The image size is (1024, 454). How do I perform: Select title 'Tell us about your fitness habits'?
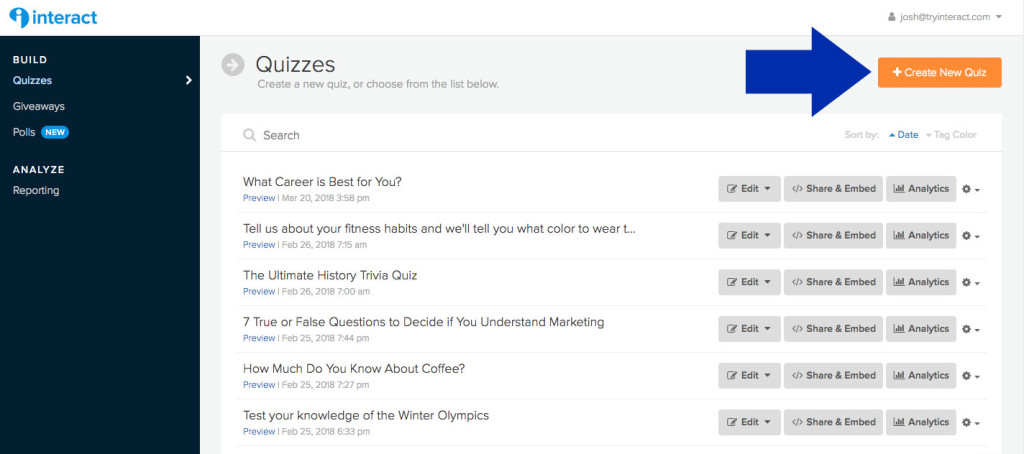[x=439, y=229]
